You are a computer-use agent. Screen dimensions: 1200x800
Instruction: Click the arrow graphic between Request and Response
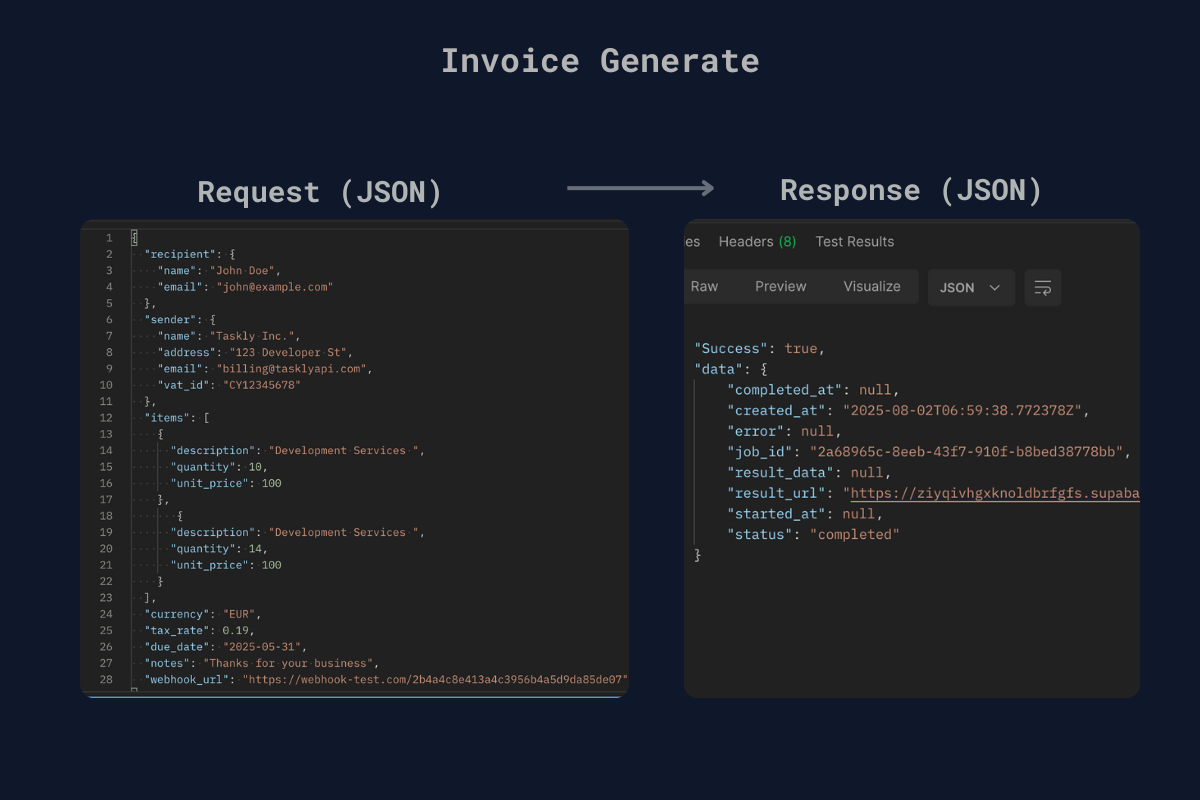click(x=640, y=187)
